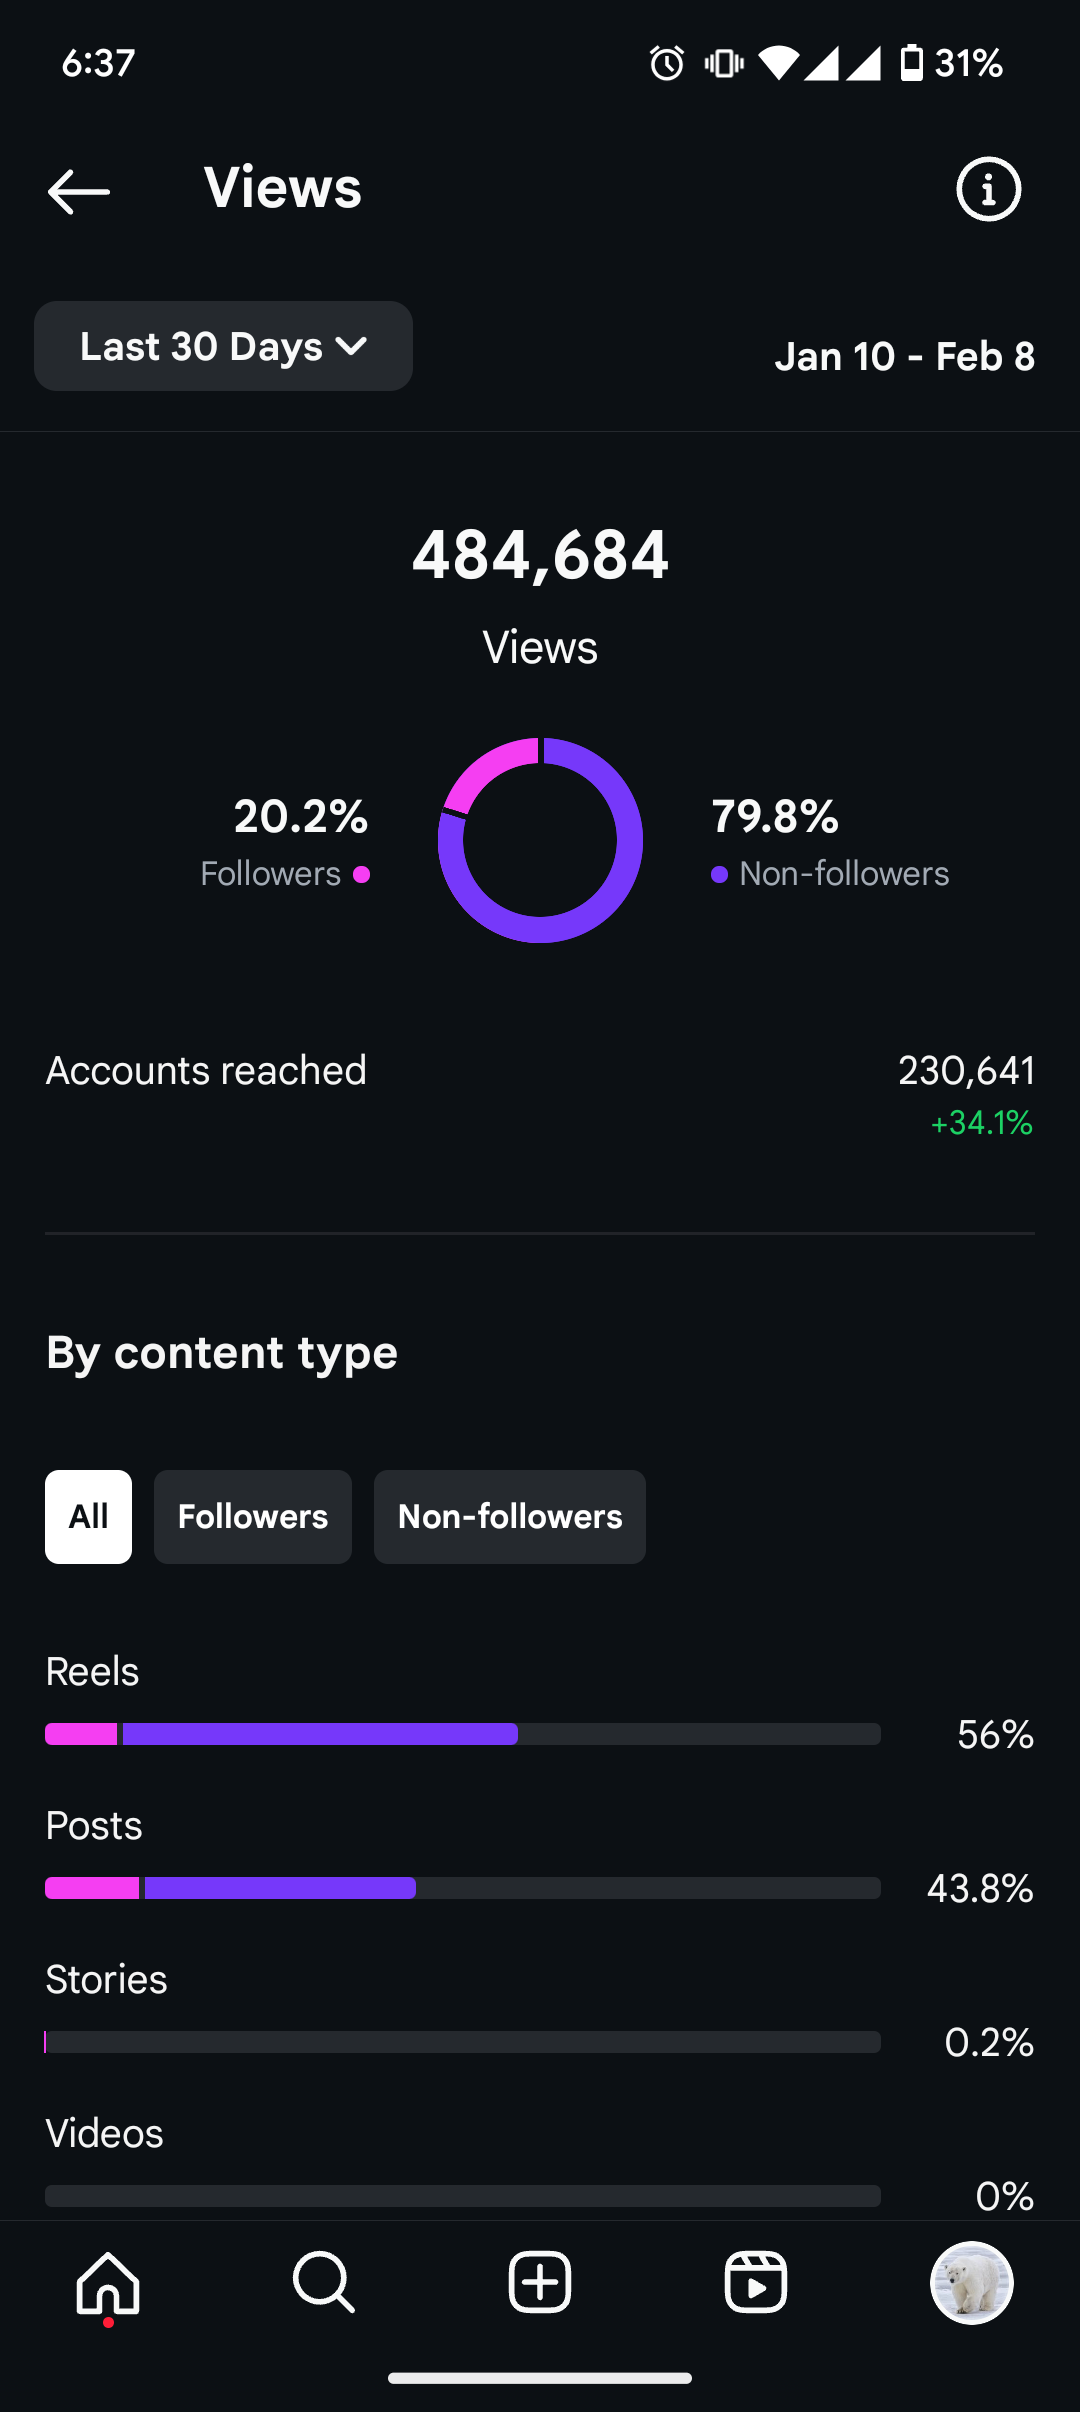Viewport: 1080px width, 2412px height.
Task: Select the All filter chip
Action: pyautogui.click(x=88, y=1517)
